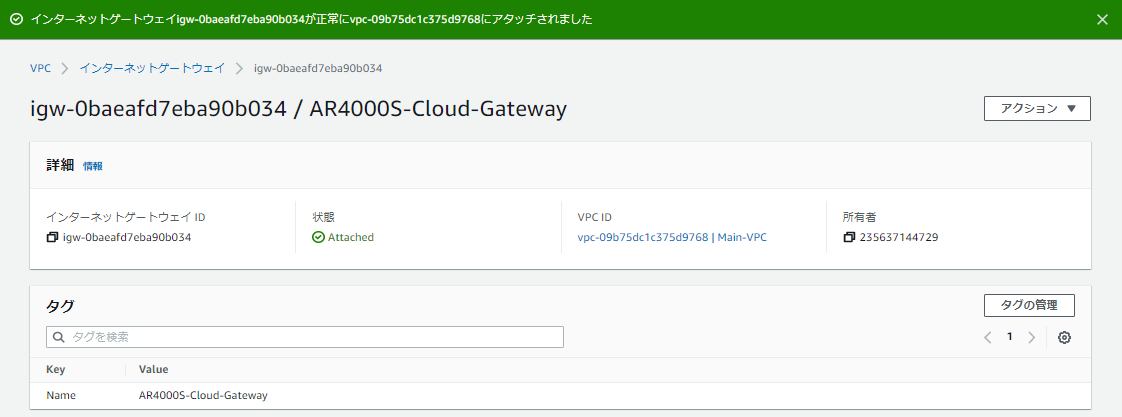Image resolution: width=1122 pixels, height=417 pixels.
Task: Click the Attached status indicator
Action: point(343,238)
